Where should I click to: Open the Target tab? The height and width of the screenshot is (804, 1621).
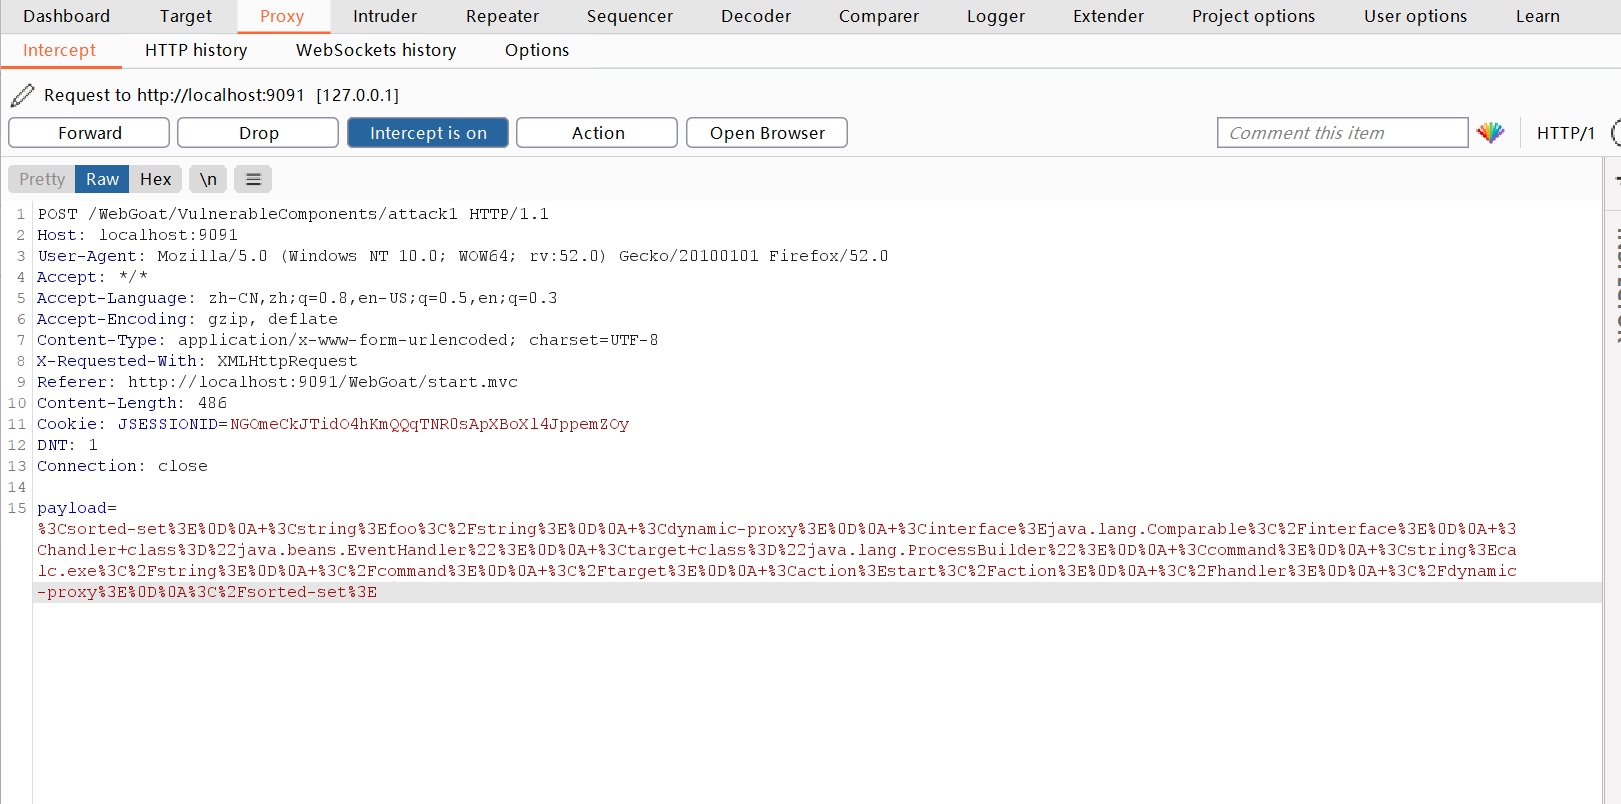click(186, 16)
